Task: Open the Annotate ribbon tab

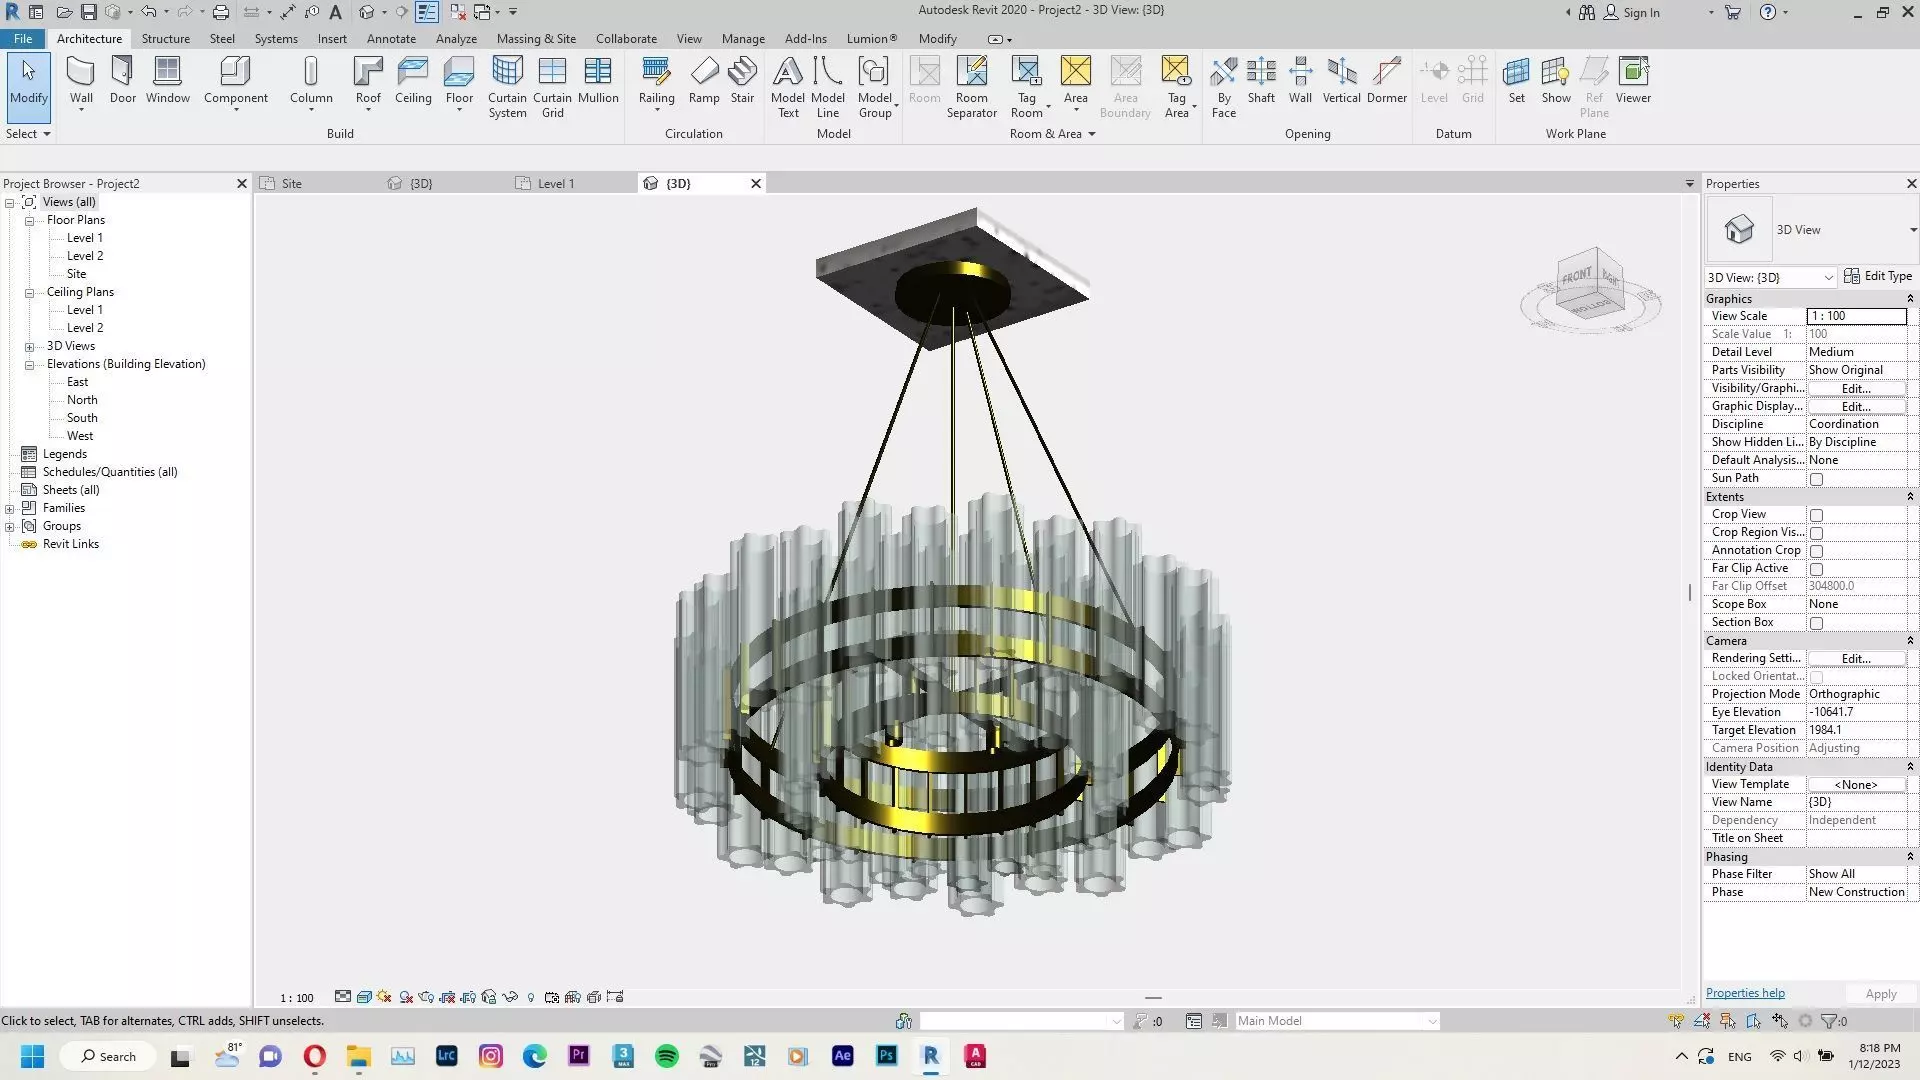Action: coord(391,39)
